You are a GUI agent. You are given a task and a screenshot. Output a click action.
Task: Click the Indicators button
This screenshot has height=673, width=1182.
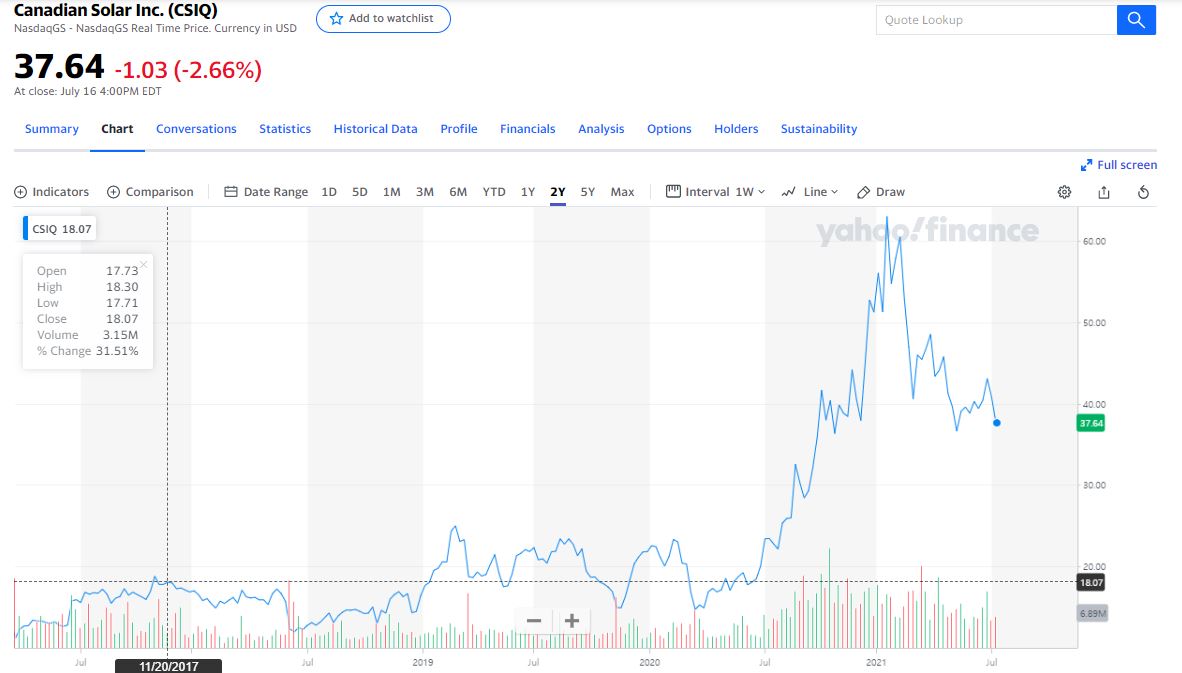click(51, 192)
